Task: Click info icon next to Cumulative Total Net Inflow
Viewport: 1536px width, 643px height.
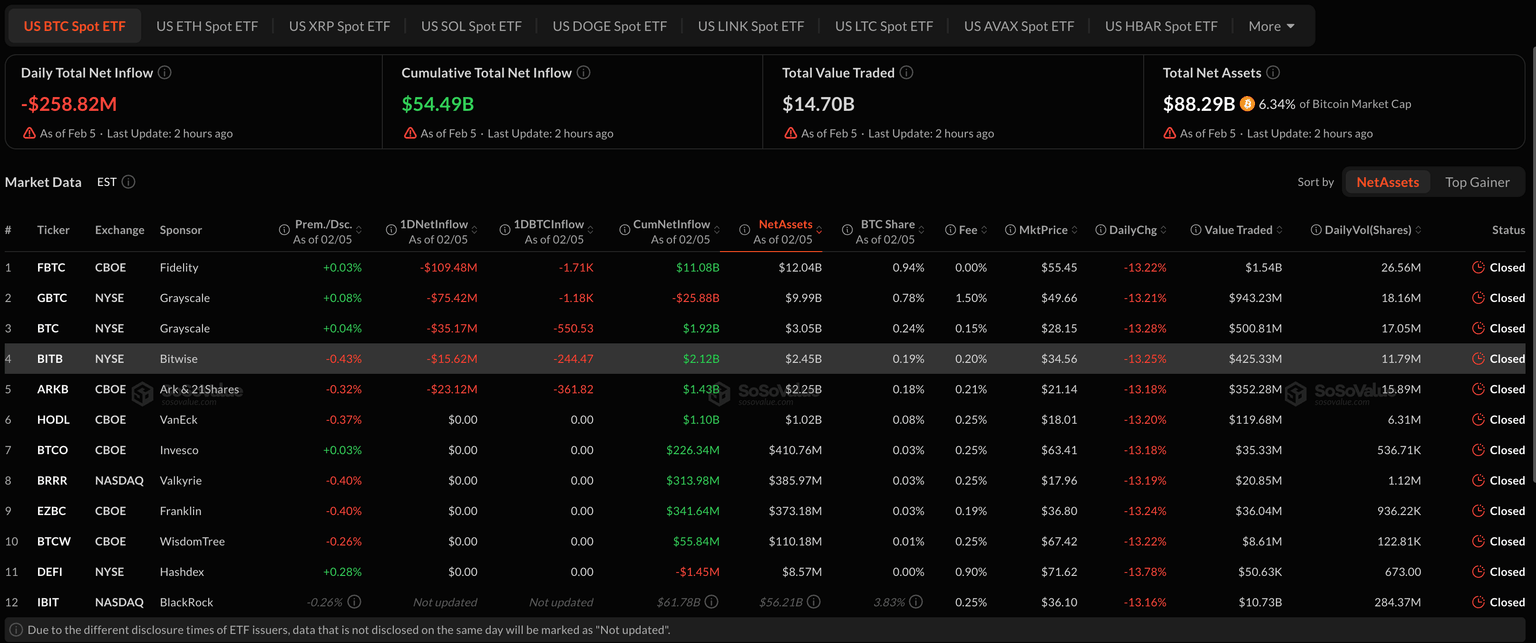Action: (x=583, y=73)
